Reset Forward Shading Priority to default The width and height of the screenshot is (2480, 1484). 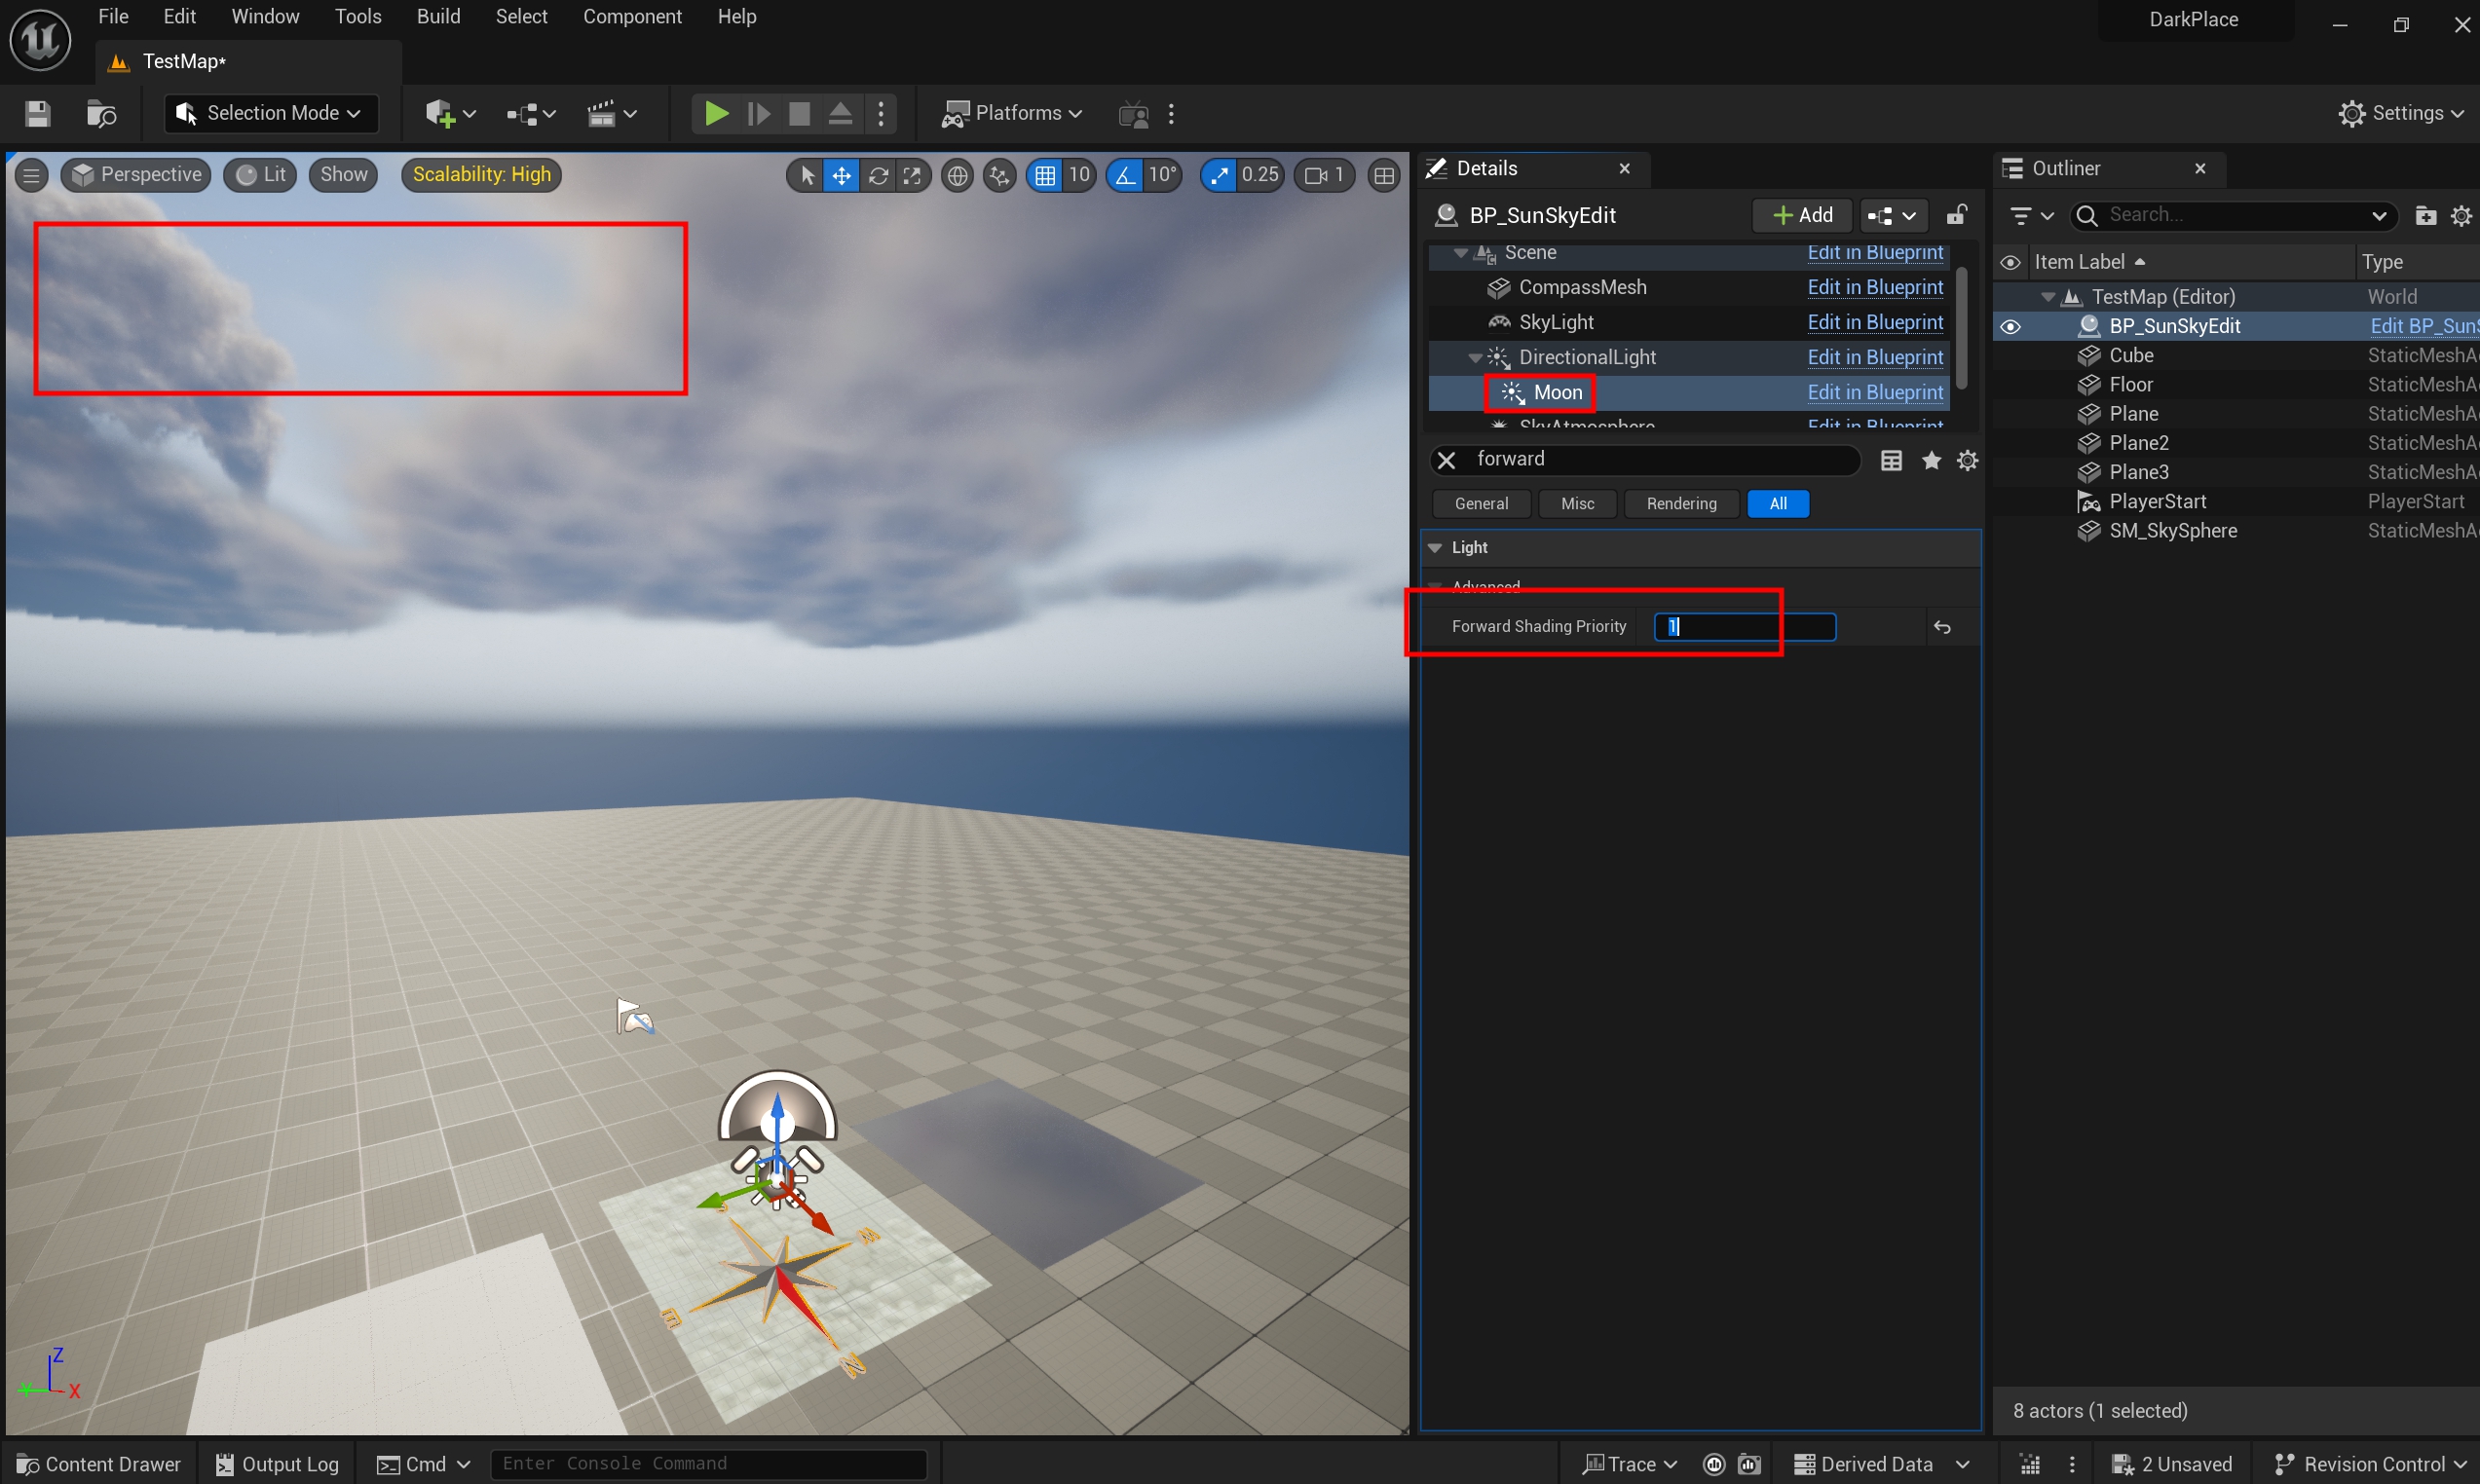coord(1942,627)
